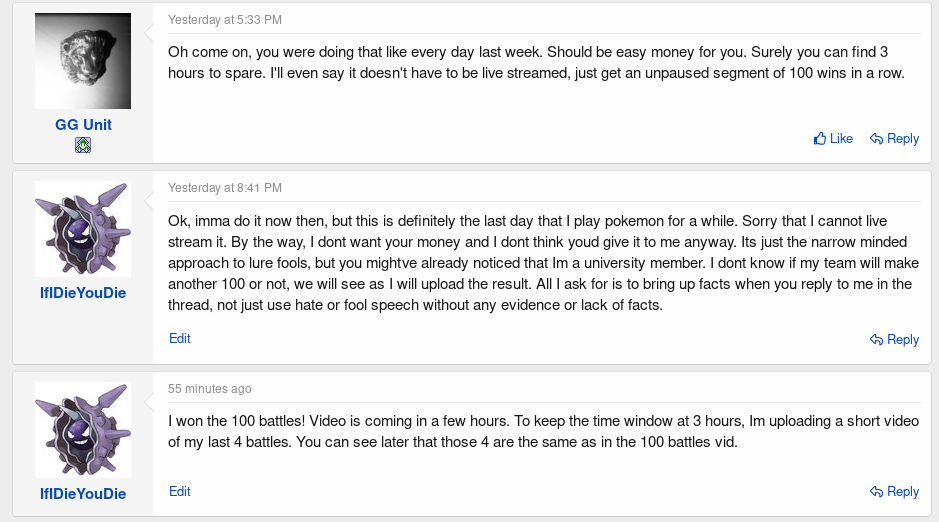
Task: Open the GG Unit username profile link
Action: point(83,125)
